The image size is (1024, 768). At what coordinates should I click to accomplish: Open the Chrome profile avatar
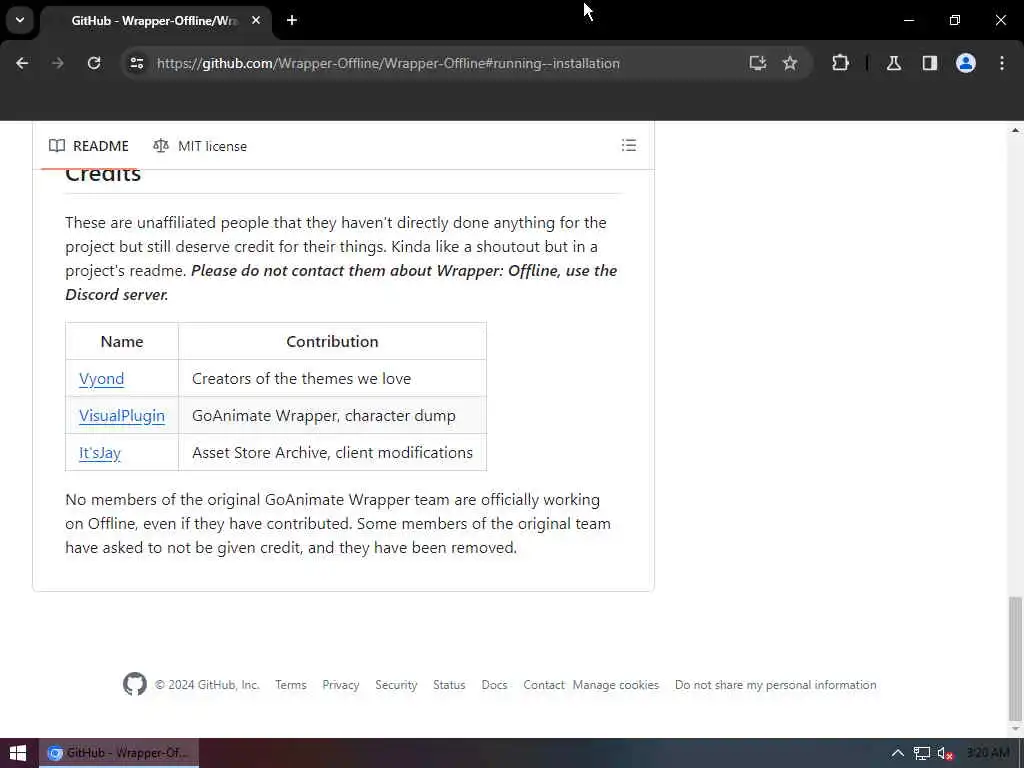pos(966,63)
